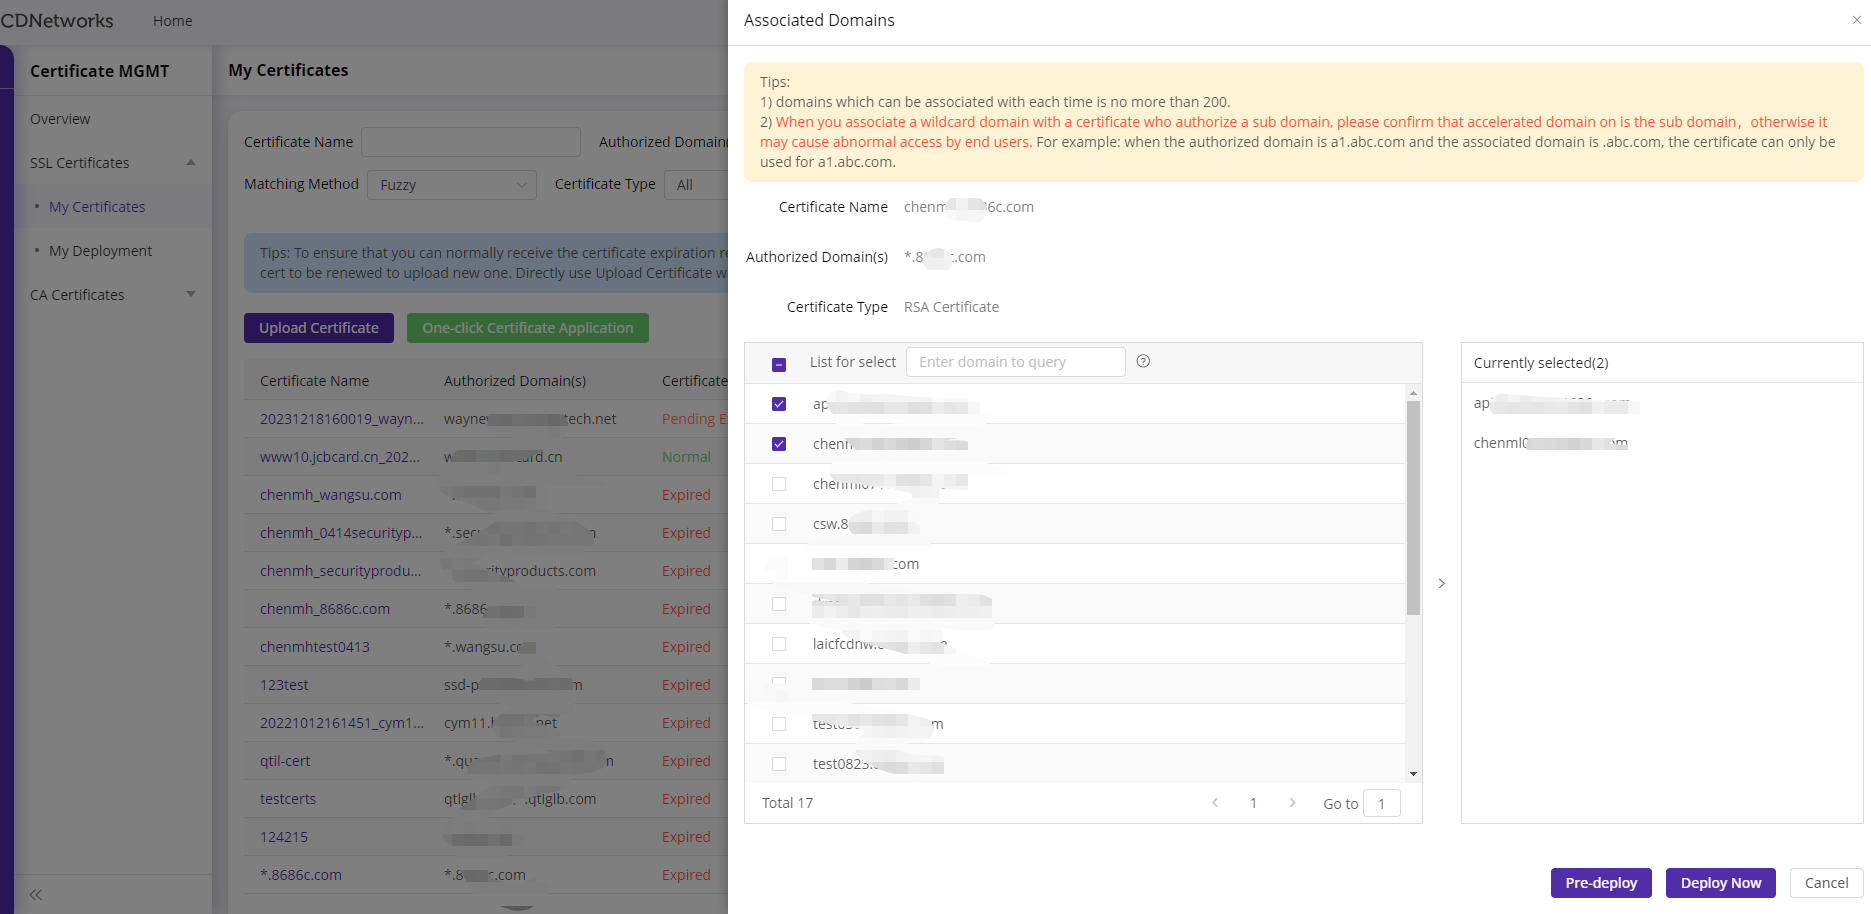Select My Deployment in sidebar
Image resolution: width=1871 pixels, height=914 pixels.
tap(100, 251)
